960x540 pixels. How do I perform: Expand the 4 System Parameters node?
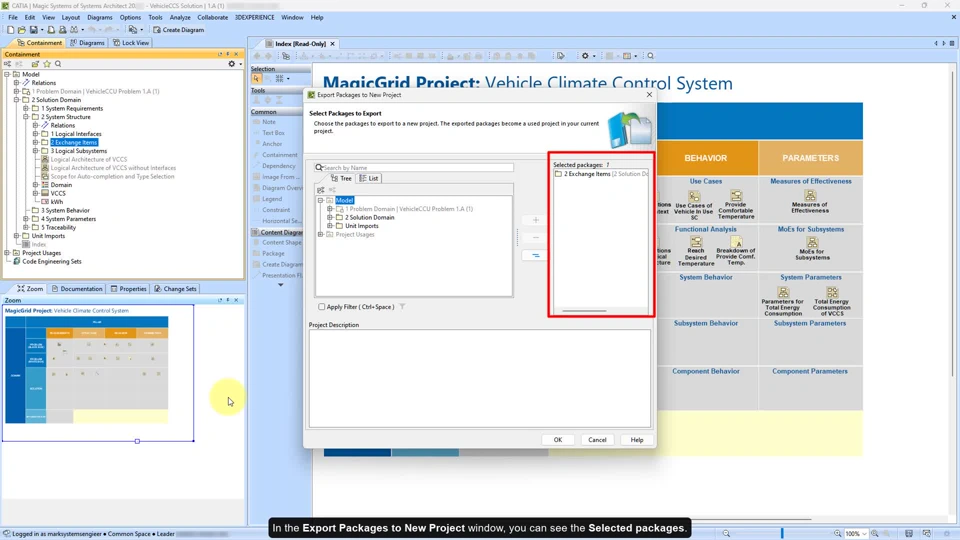pos(26,219)
